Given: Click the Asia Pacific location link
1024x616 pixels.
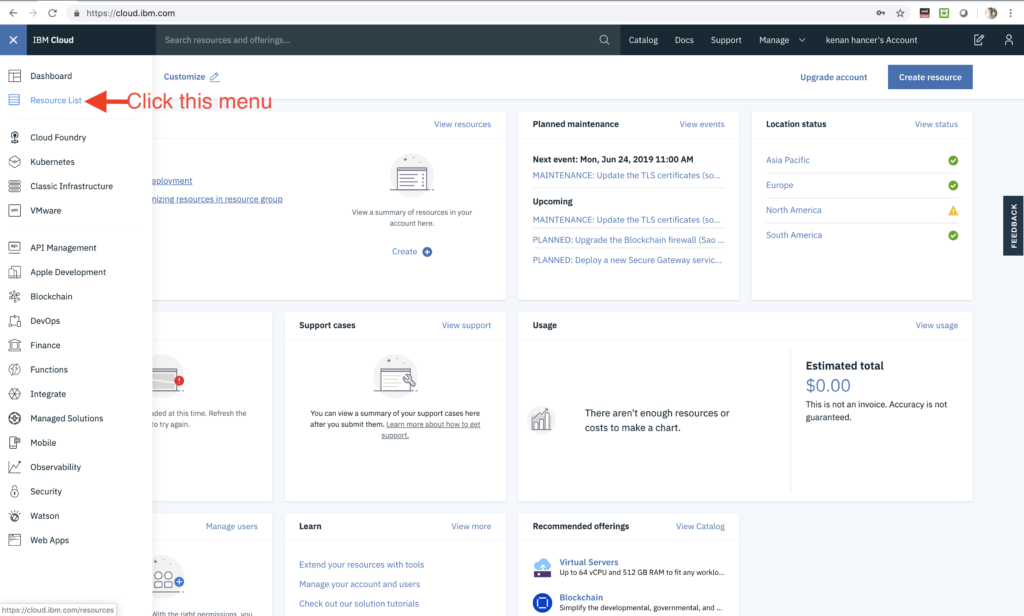Looking at the screenshot, I should pyautogui.click(x=788, y=160).
